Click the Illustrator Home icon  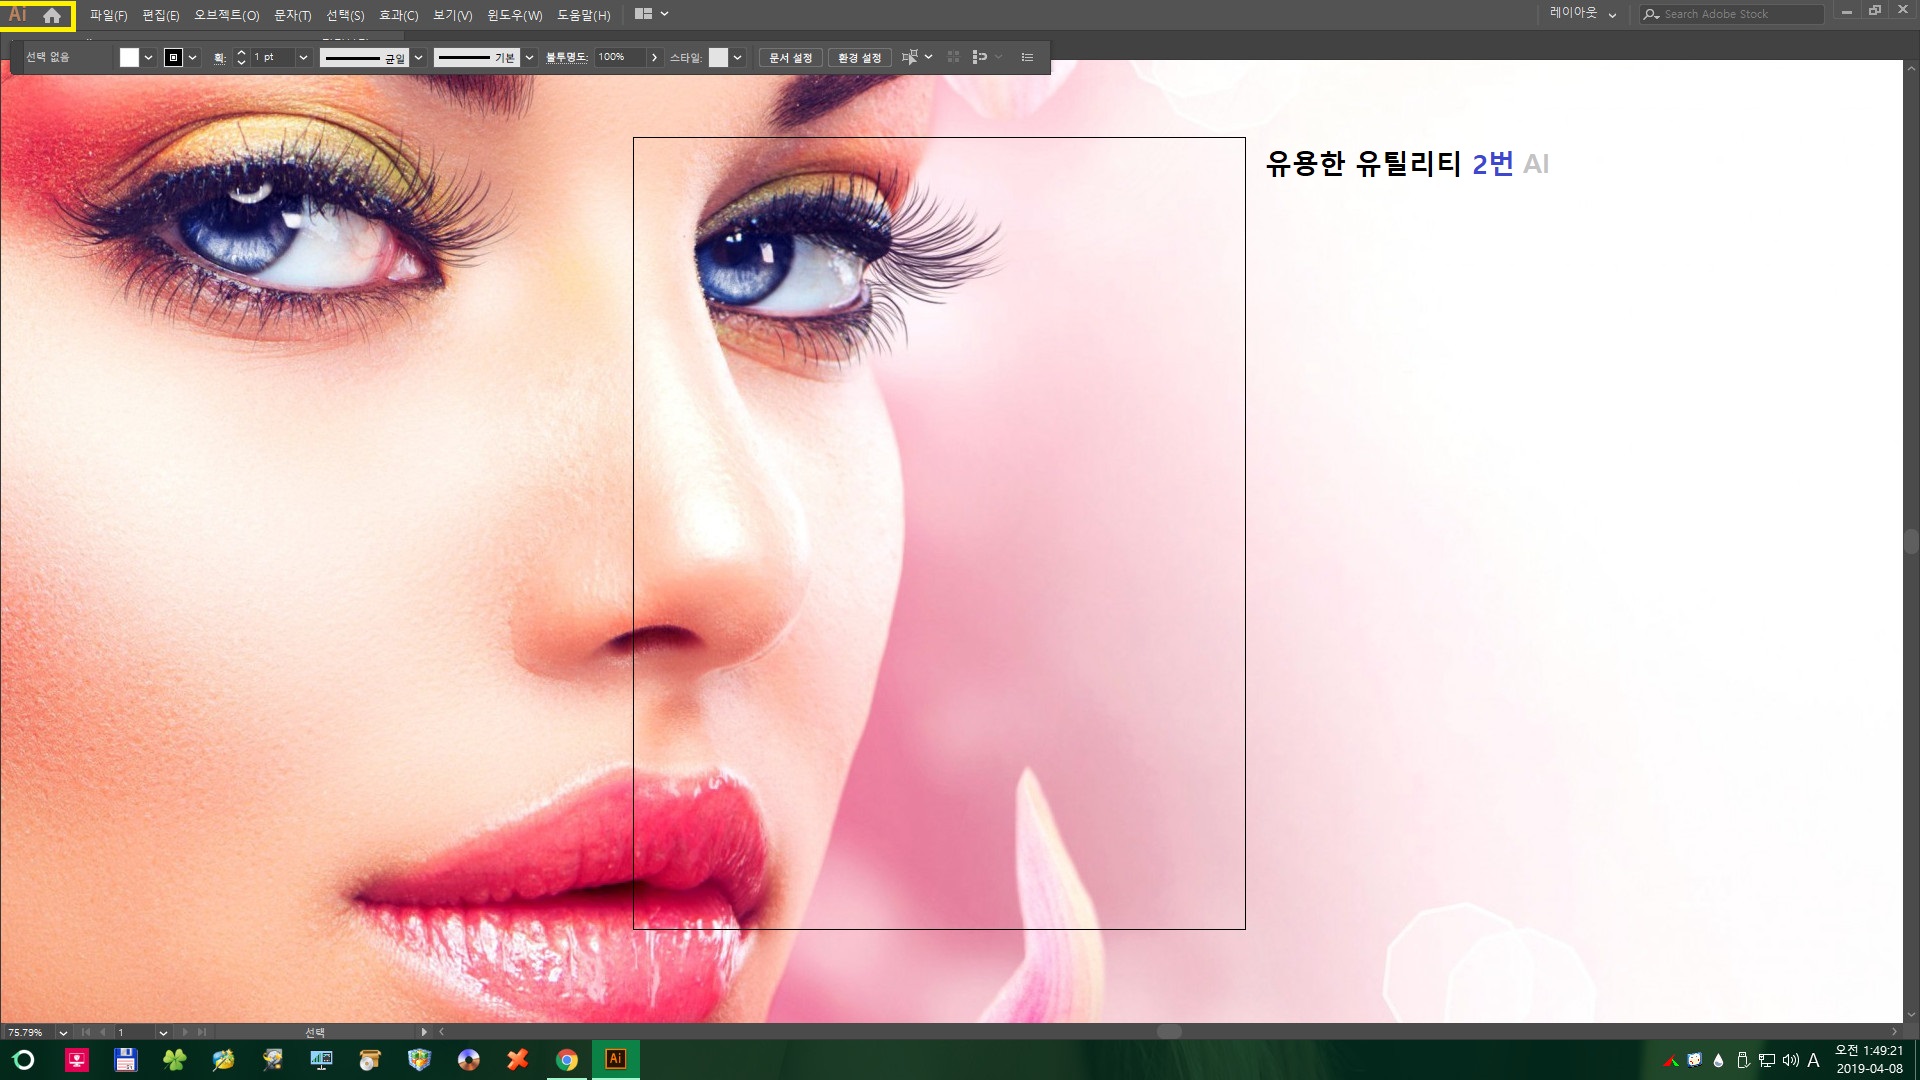click(52, 15)
